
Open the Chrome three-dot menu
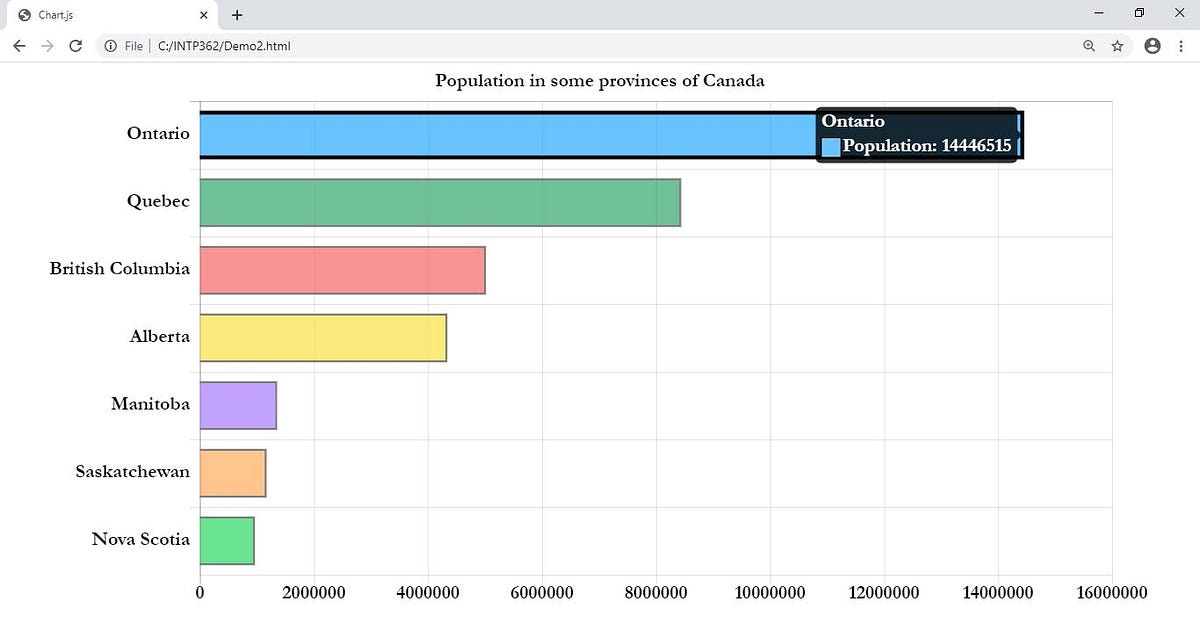[x=1181, y=46]
